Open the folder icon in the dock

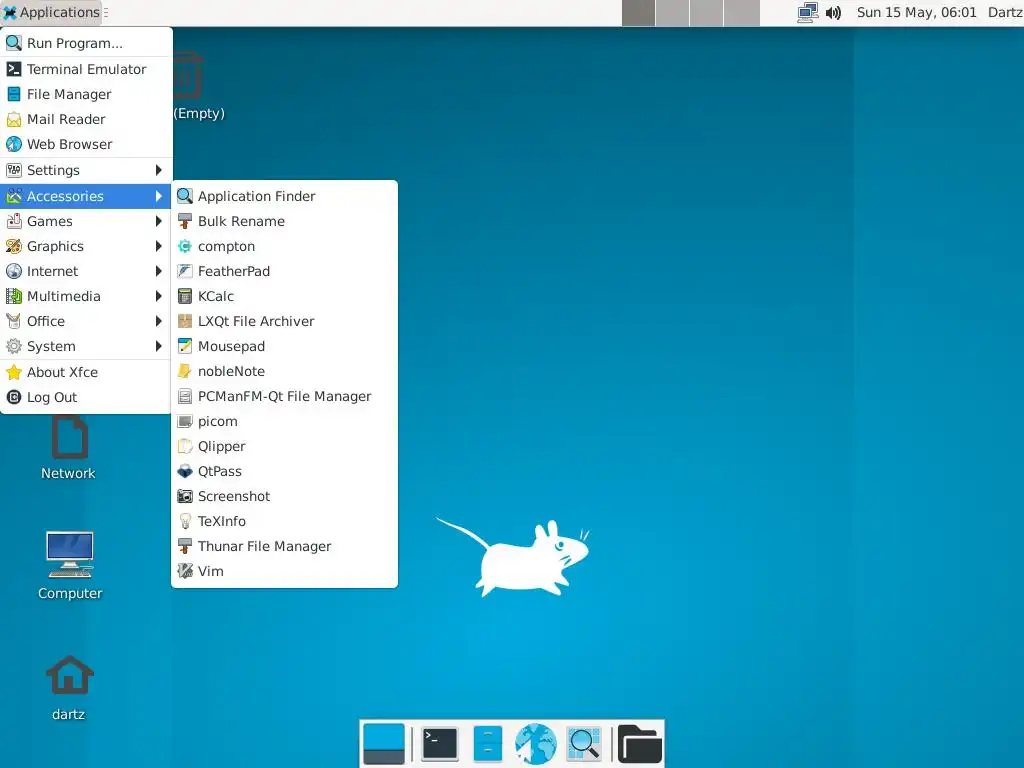640,744
